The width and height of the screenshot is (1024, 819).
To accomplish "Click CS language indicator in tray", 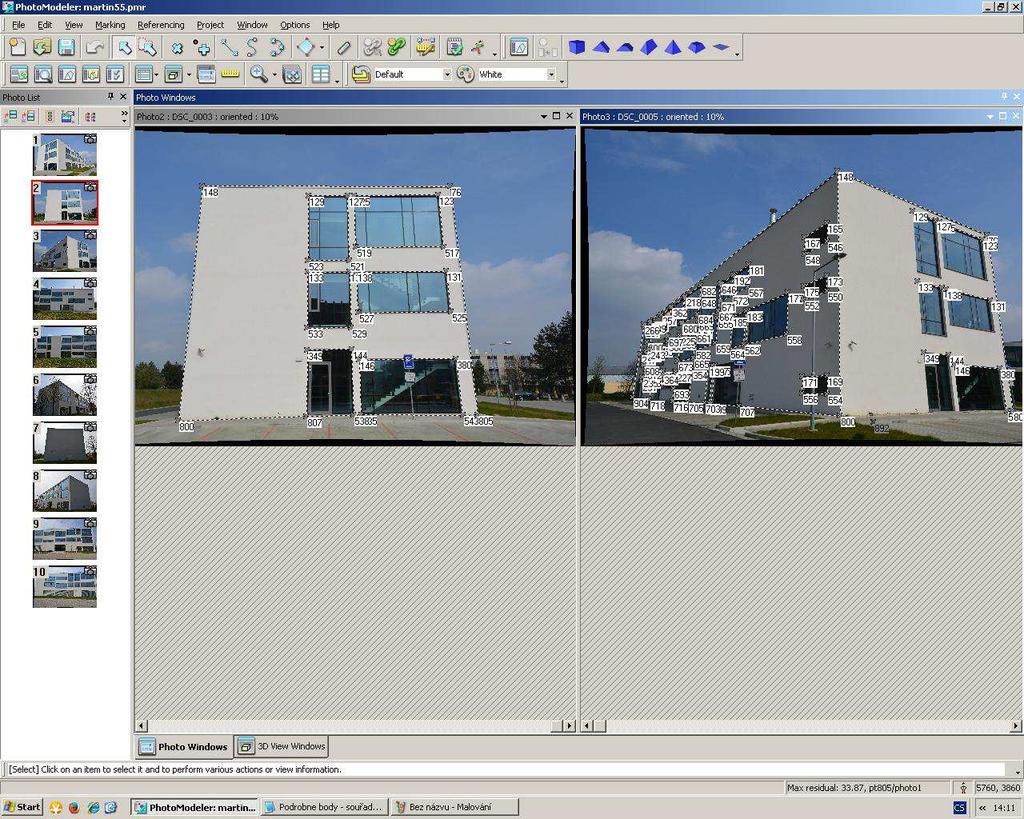I will (x=959, y=808).
